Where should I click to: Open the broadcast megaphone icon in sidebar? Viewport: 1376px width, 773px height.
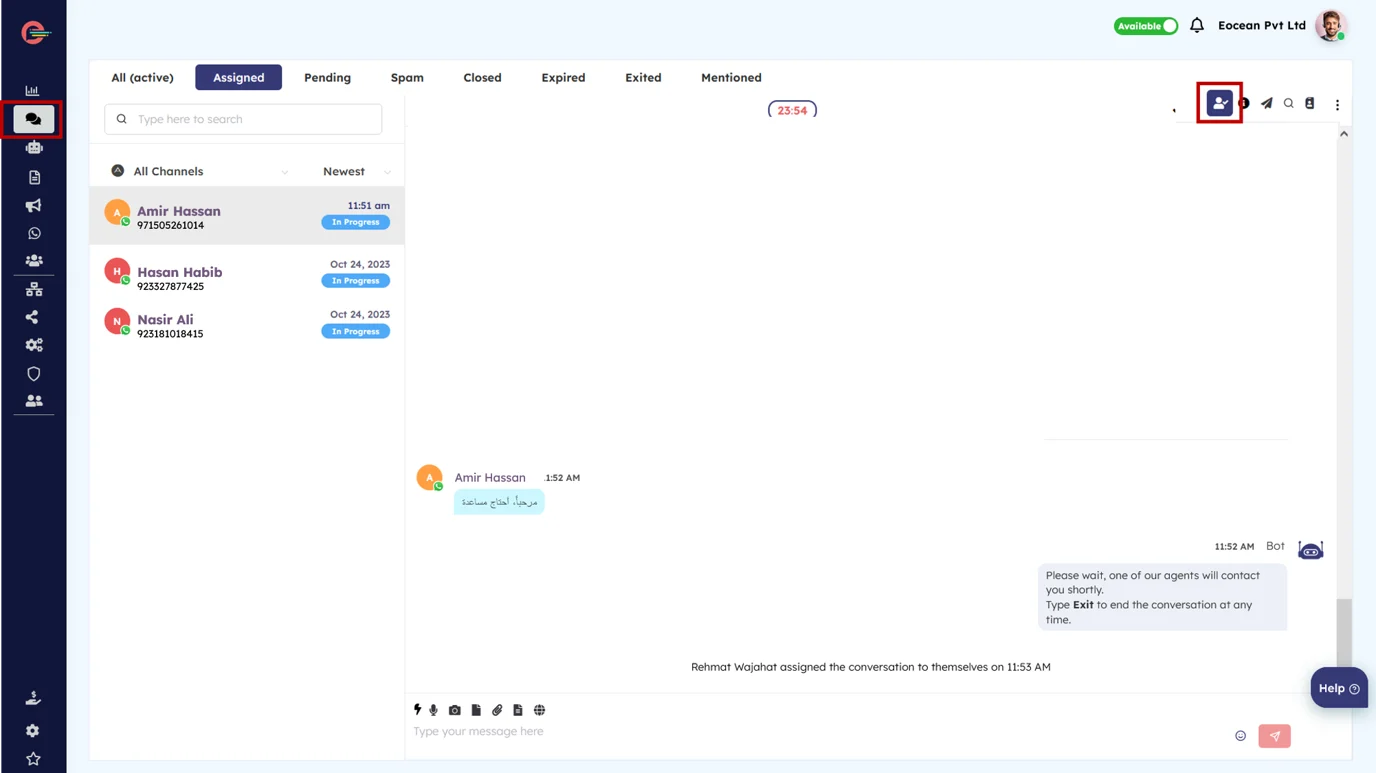pyautogui.click(x=34, y=205)
